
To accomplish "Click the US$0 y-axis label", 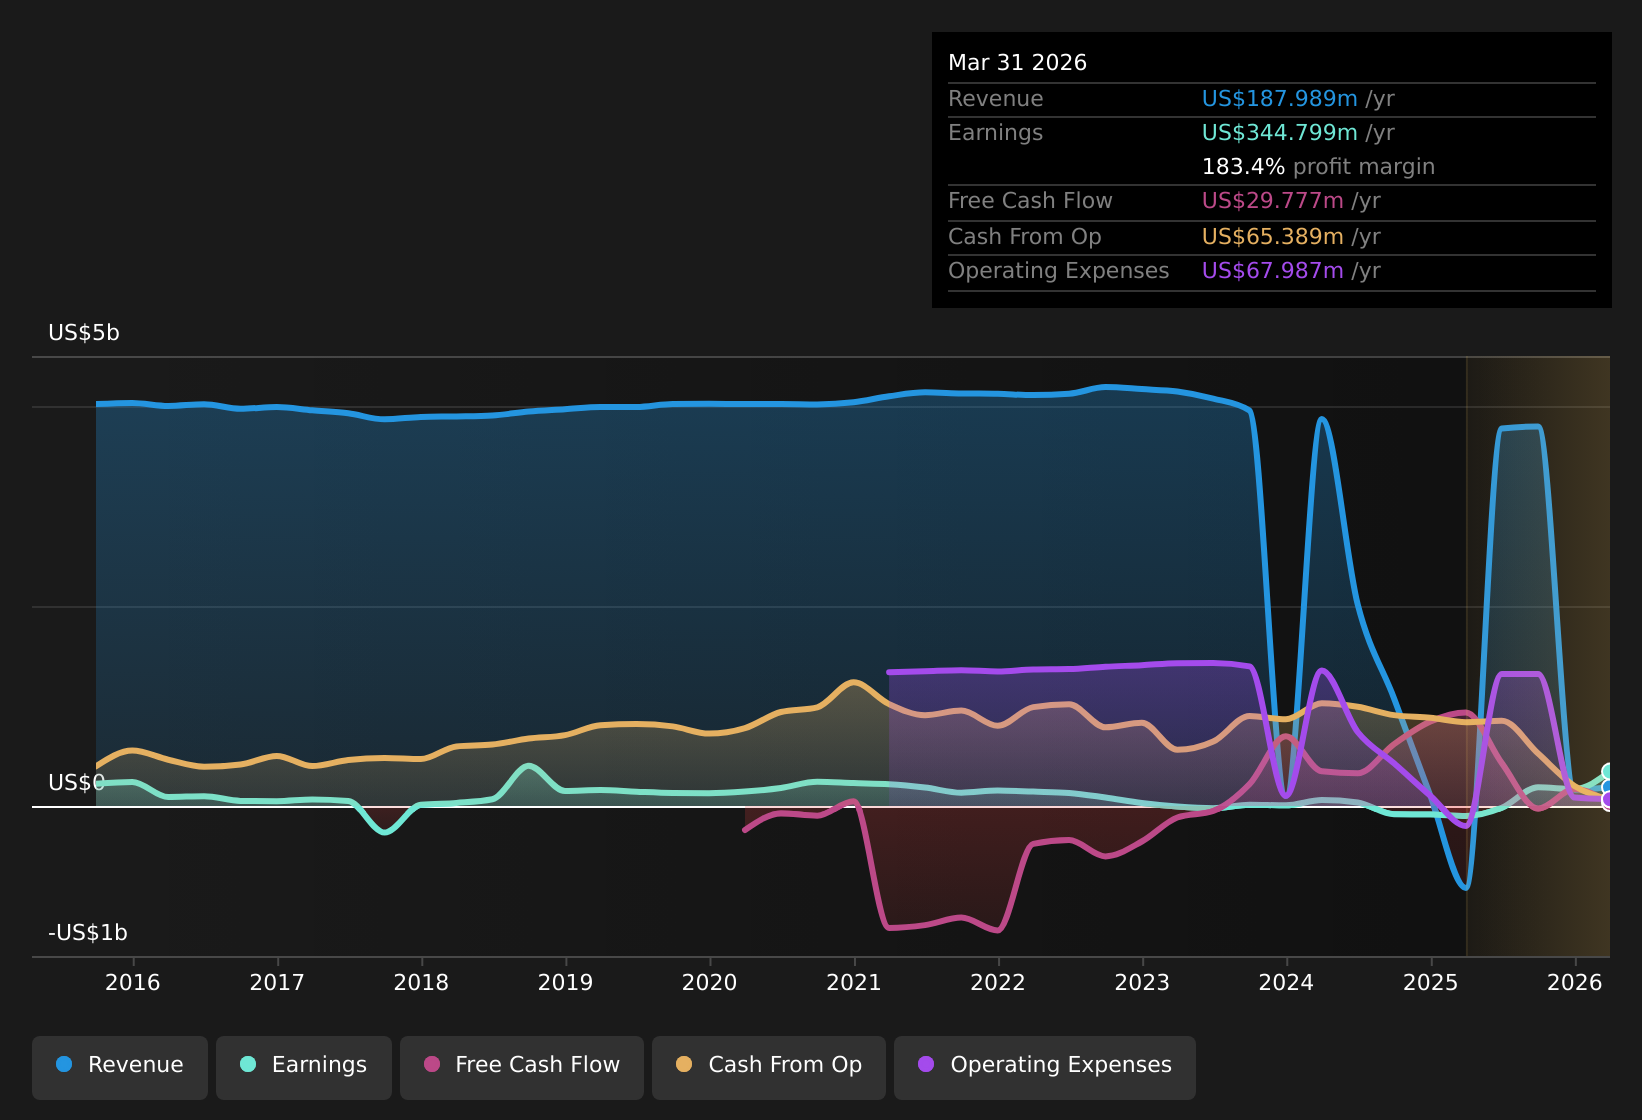I will (x=77, y=783).
